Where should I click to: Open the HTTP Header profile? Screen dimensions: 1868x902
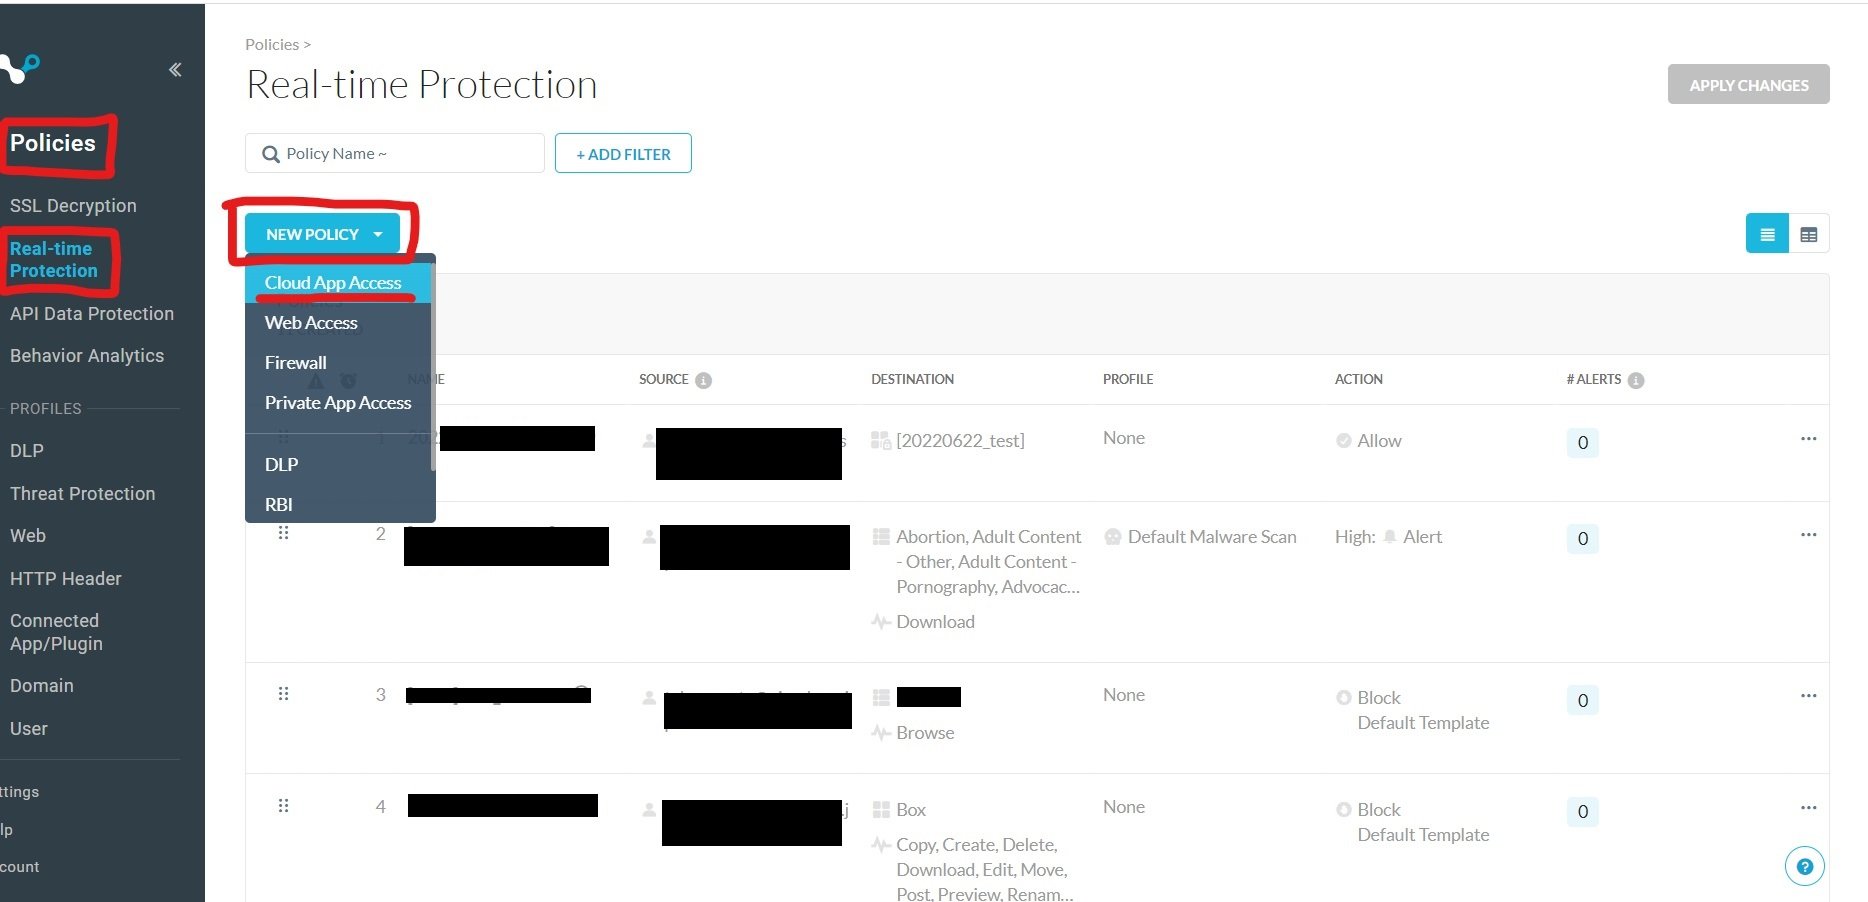[66, 579]
